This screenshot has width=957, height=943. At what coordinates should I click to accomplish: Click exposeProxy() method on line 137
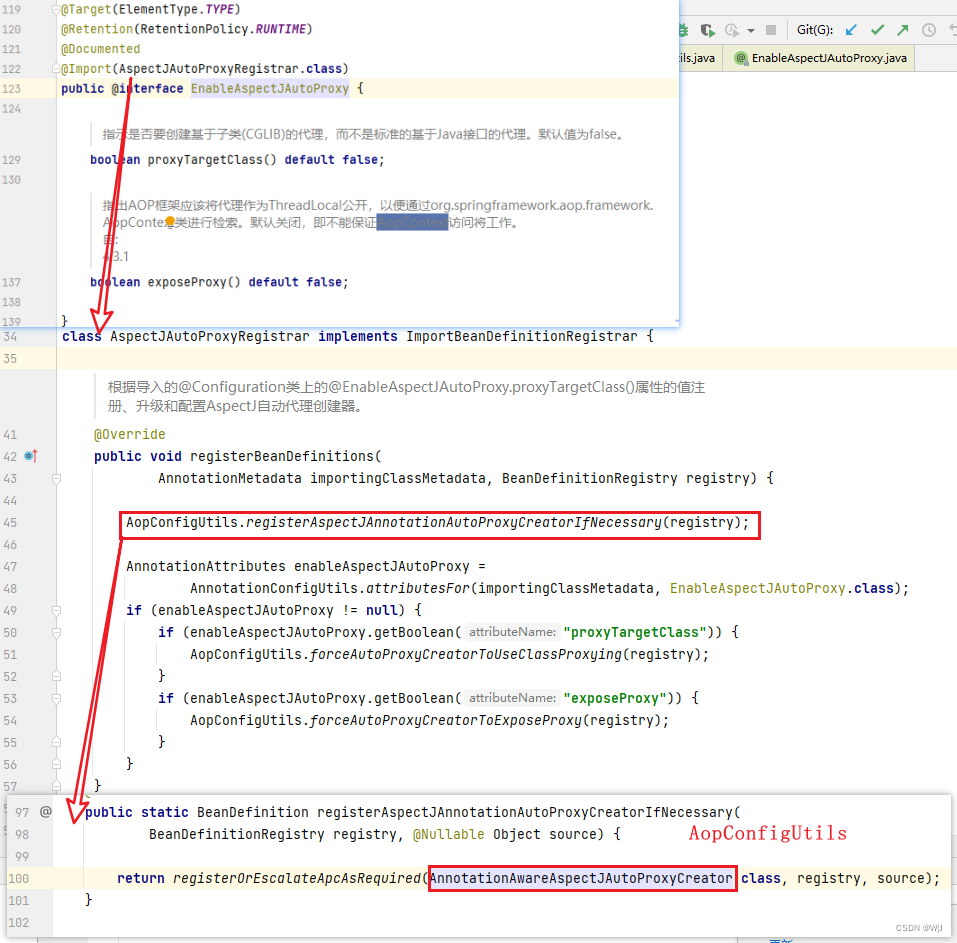tap(194, 283)
